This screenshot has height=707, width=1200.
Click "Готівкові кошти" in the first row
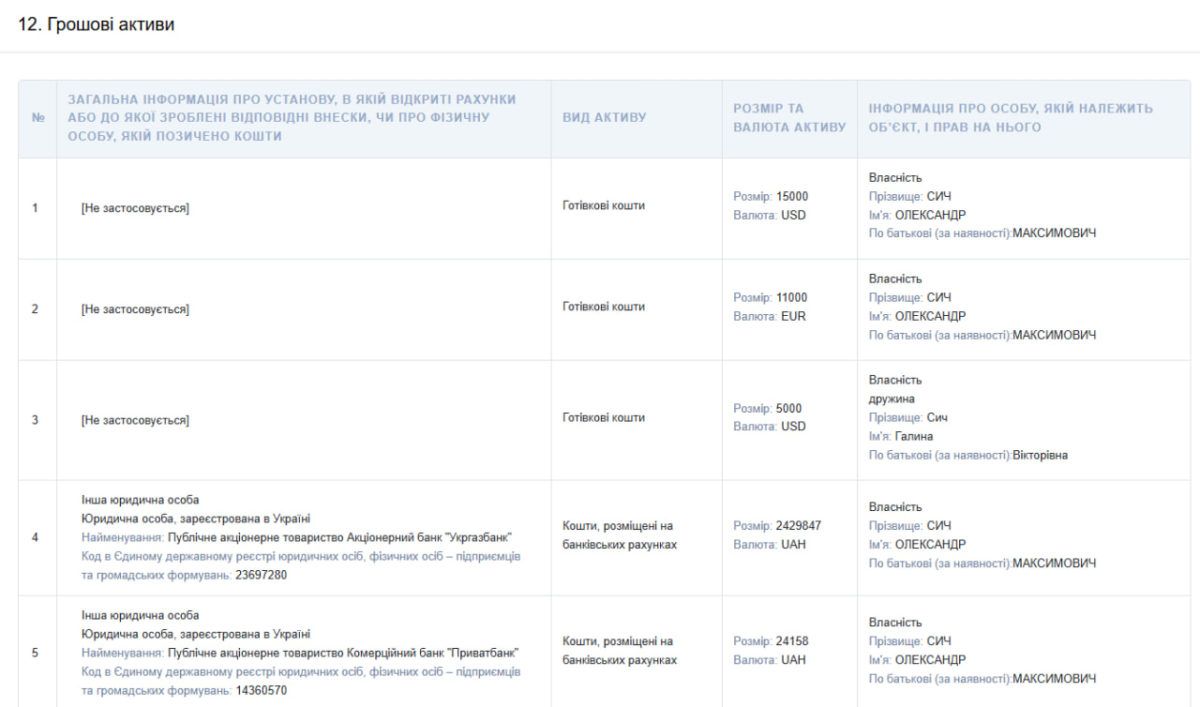pos(604,206)
